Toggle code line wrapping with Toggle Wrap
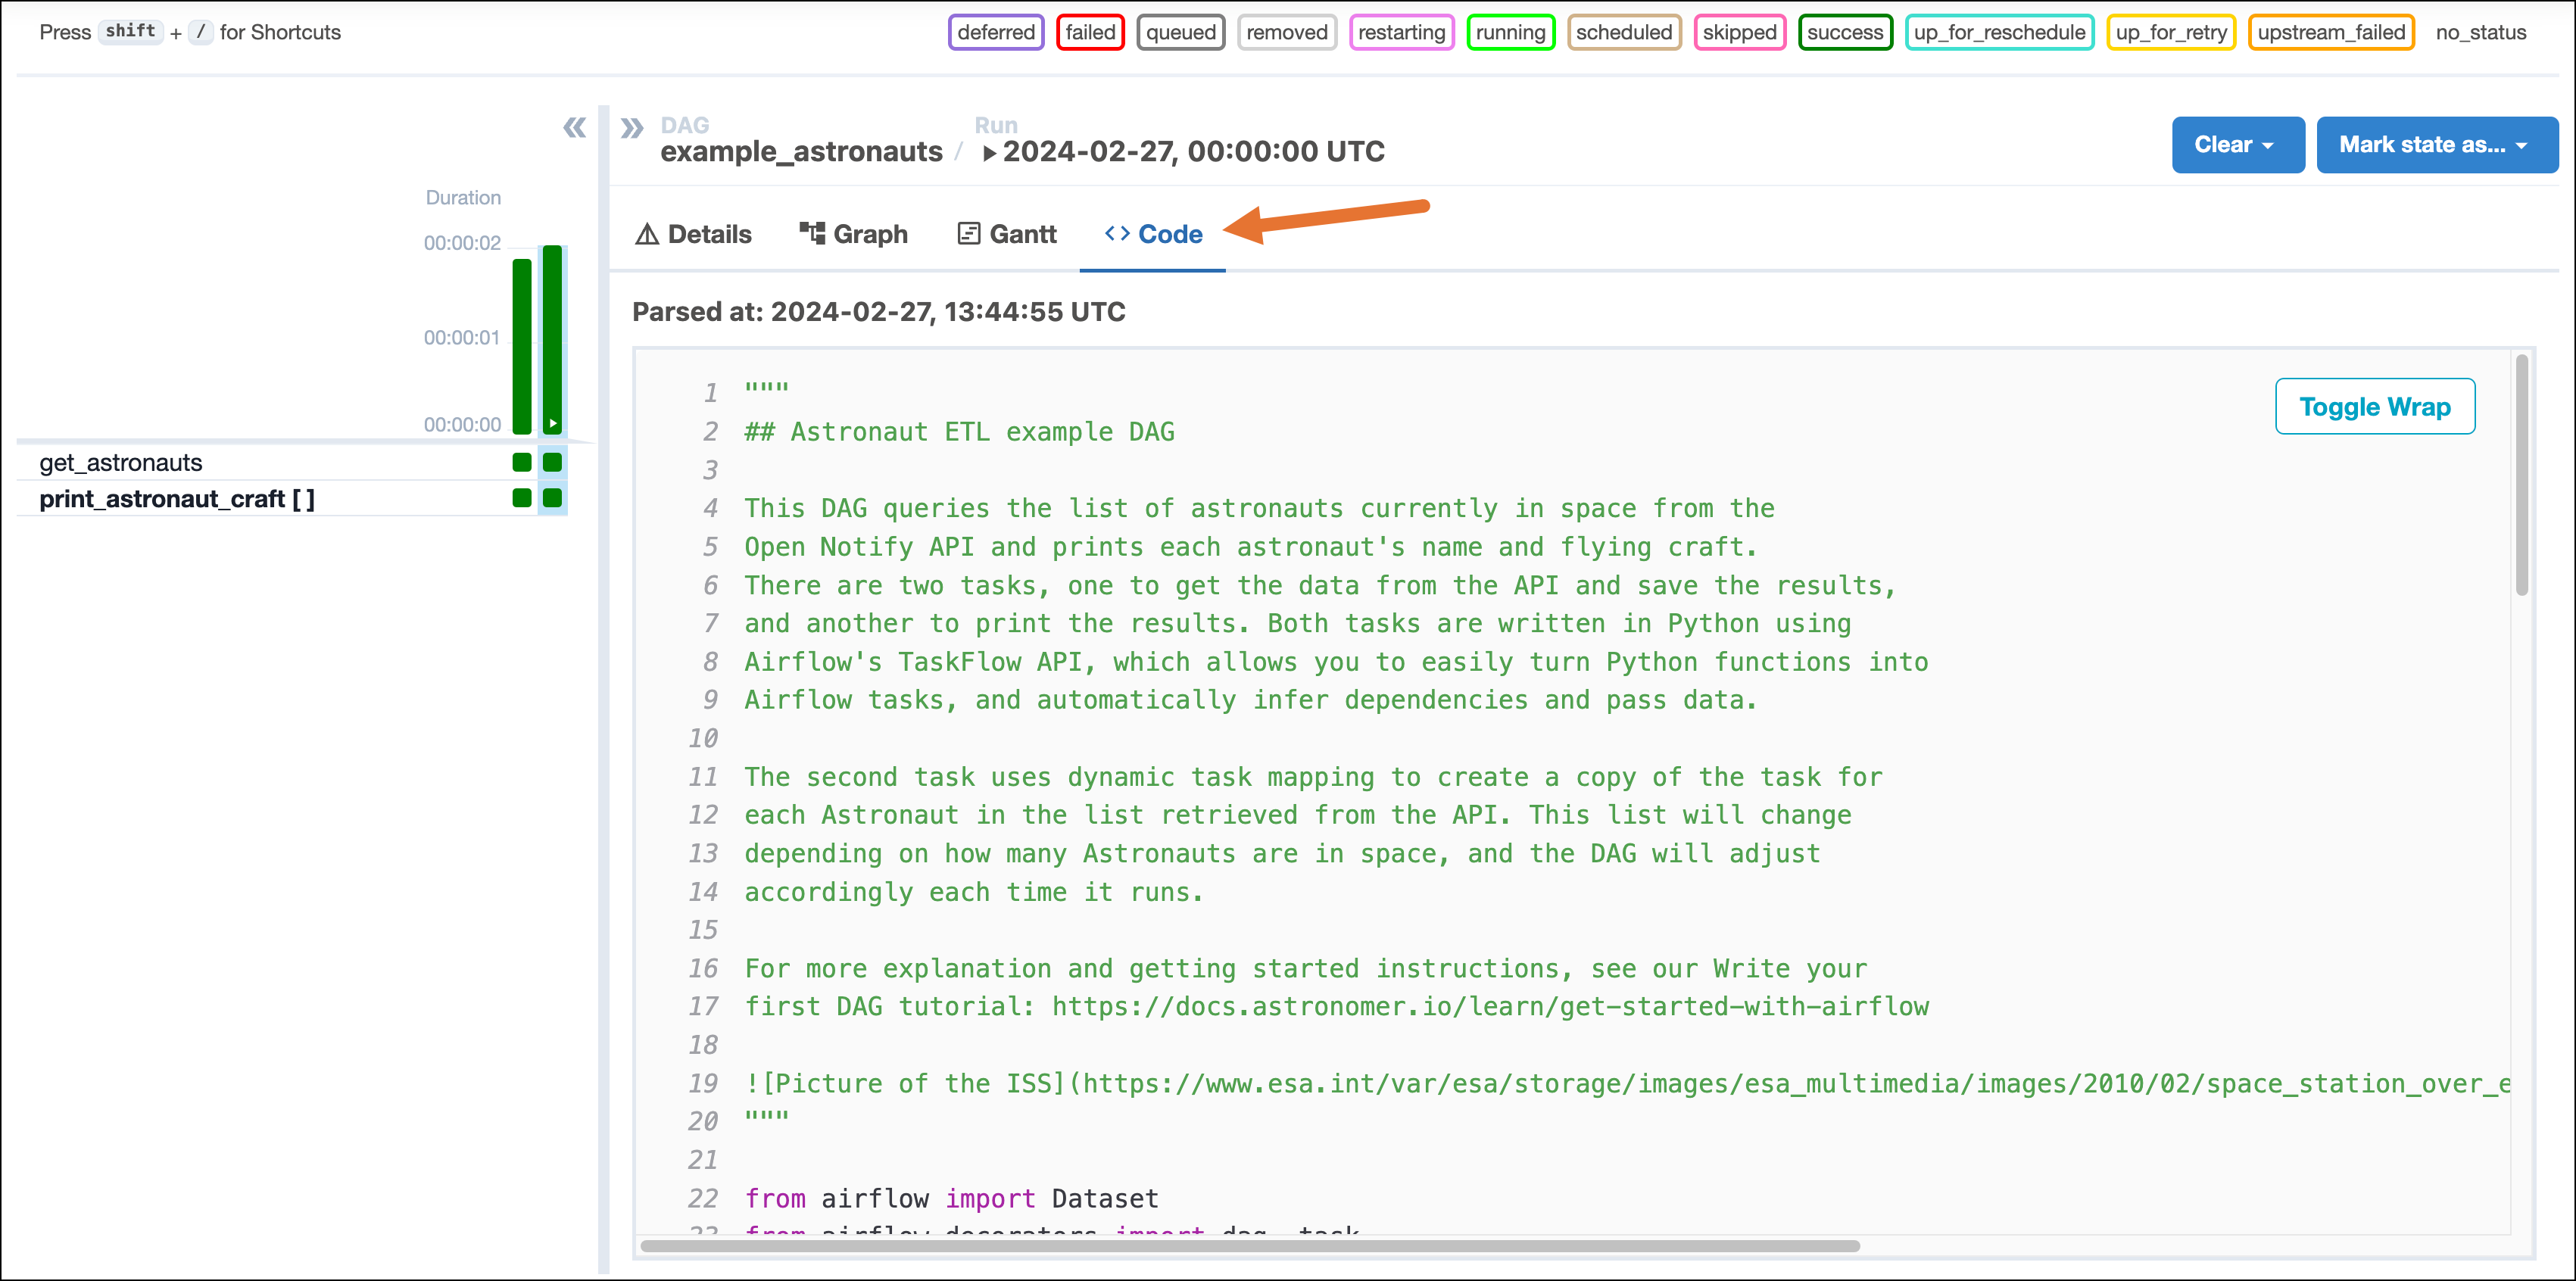Viewport: 2576px width, 1281px height. (x=2375, y=406)
